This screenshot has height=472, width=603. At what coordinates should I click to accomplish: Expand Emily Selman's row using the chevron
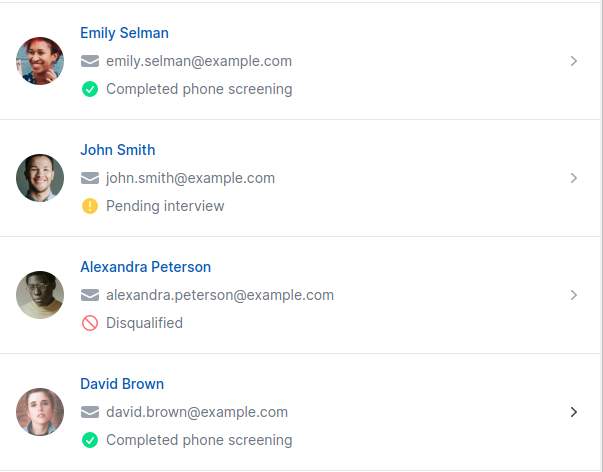tap(574, 61)
